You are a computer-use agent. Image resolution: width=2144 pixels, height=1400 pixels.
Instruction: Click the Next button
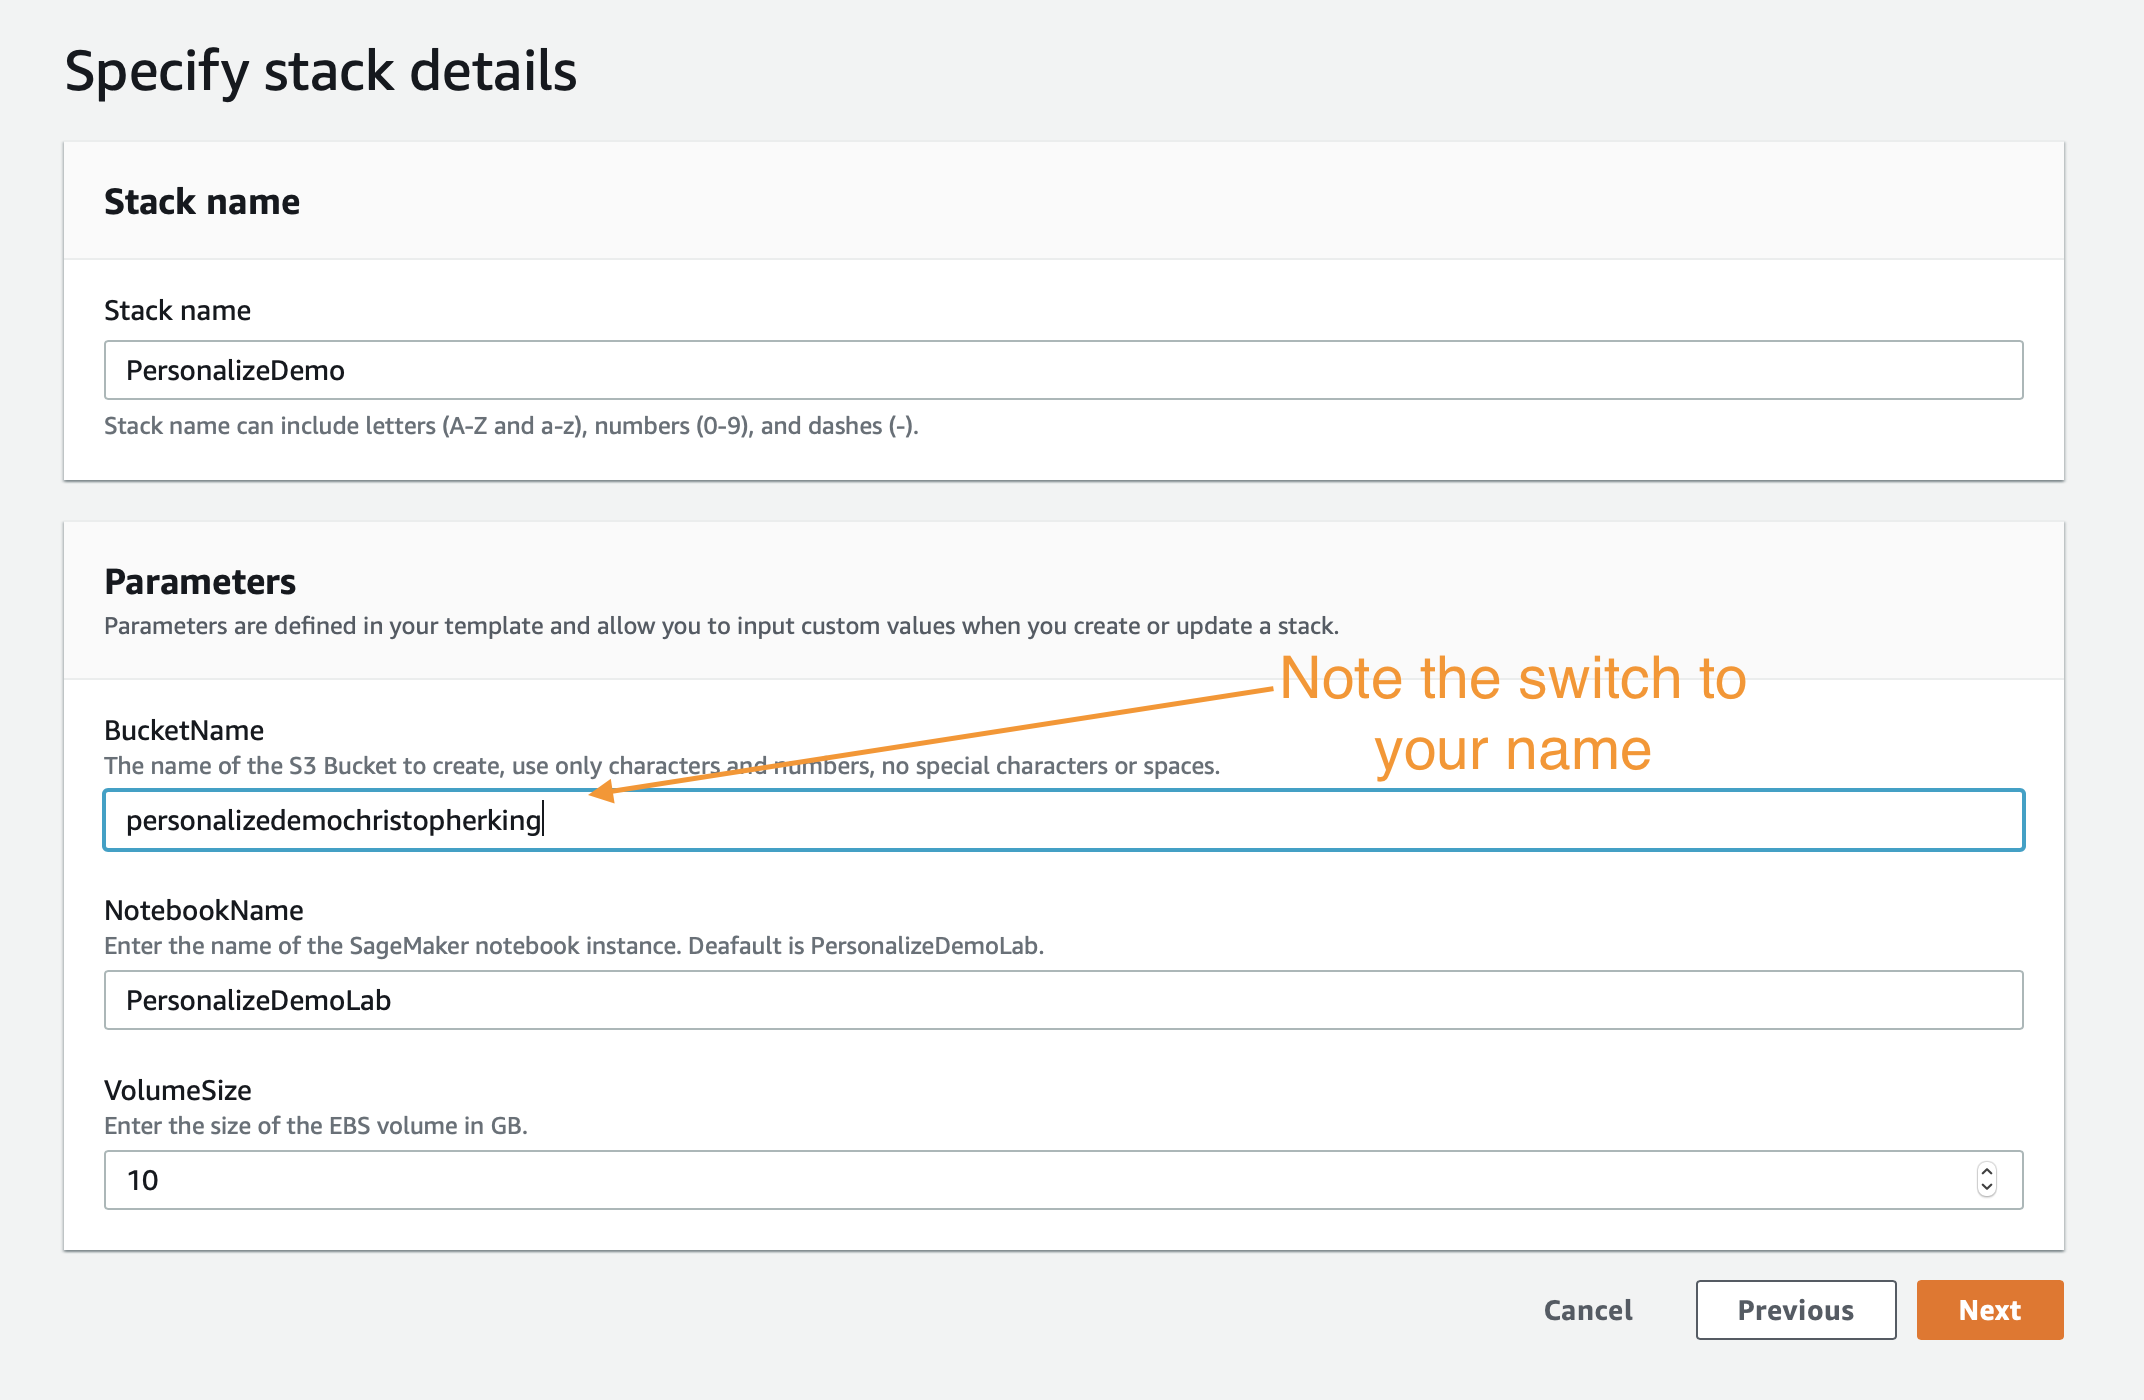point(1989,1310)
